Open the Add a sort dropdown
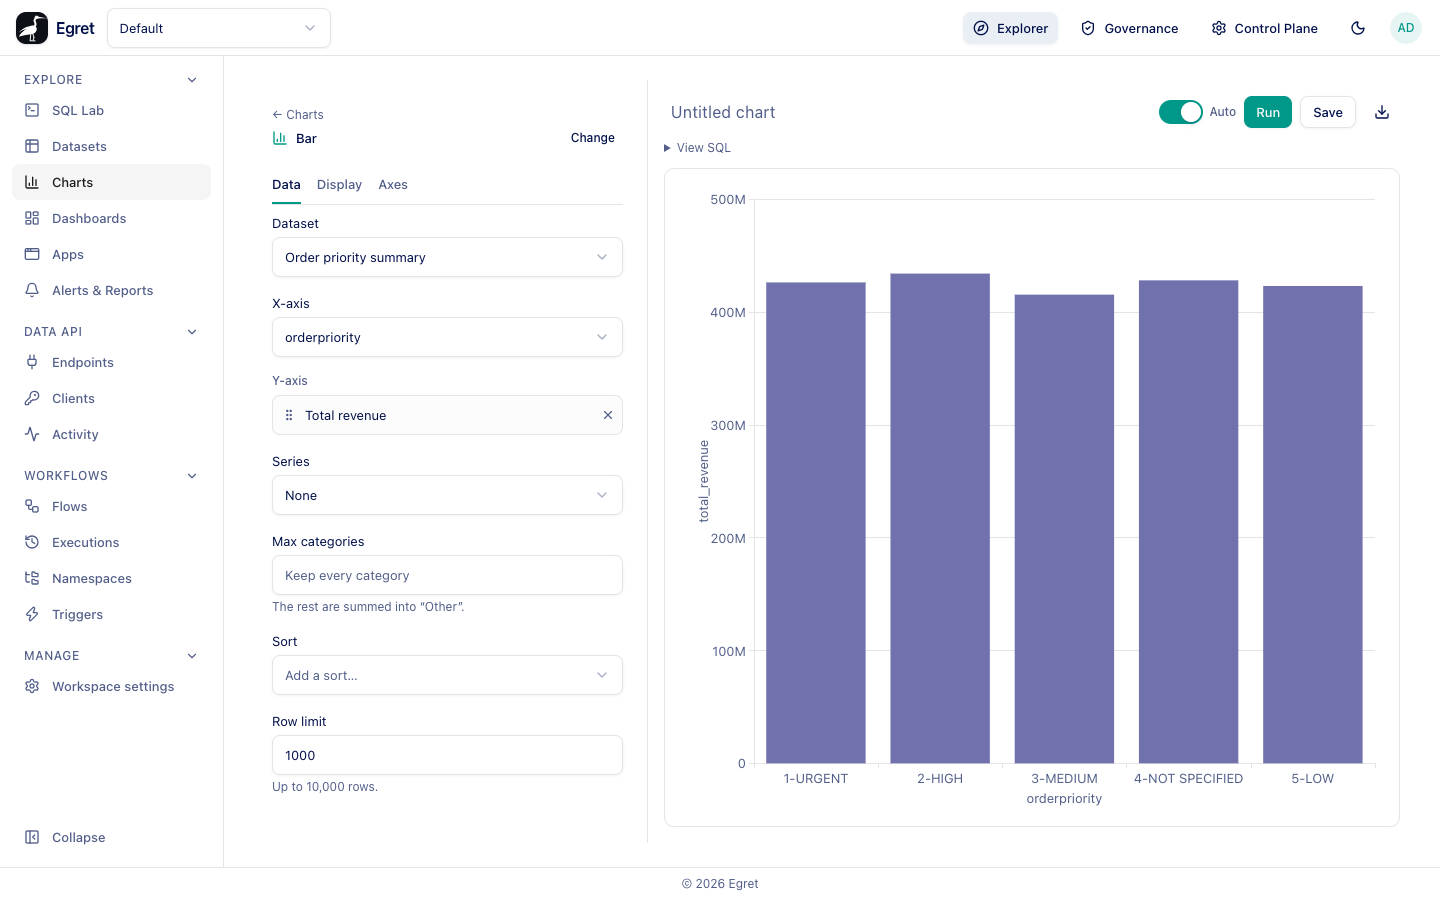Screen dimensions: 1440x900 coord(447,675)
